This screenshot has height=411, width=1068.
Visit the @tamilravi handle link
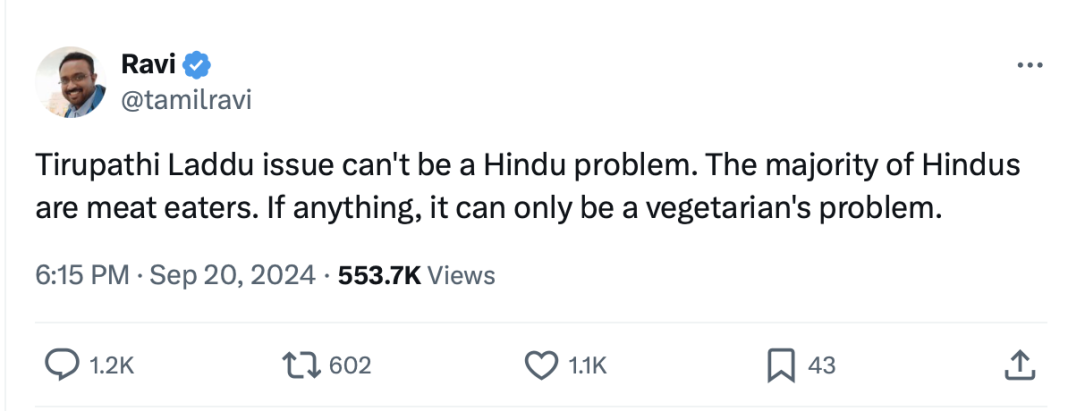(x=186, y=100)
